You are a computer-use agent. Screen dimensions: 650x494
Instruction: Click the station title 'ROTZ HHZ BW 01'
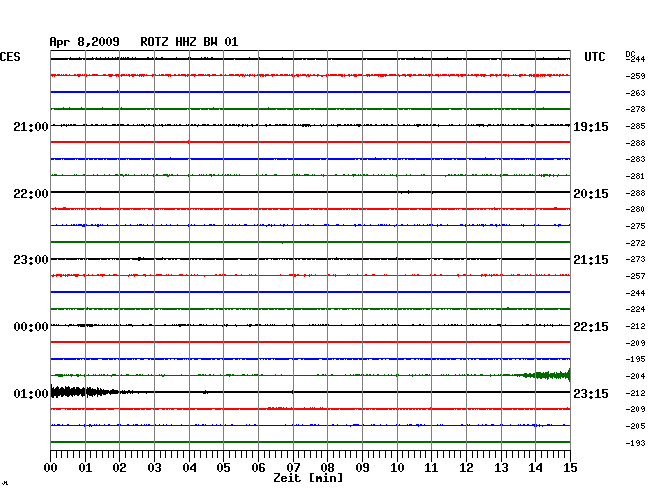(x=189, y=42)
